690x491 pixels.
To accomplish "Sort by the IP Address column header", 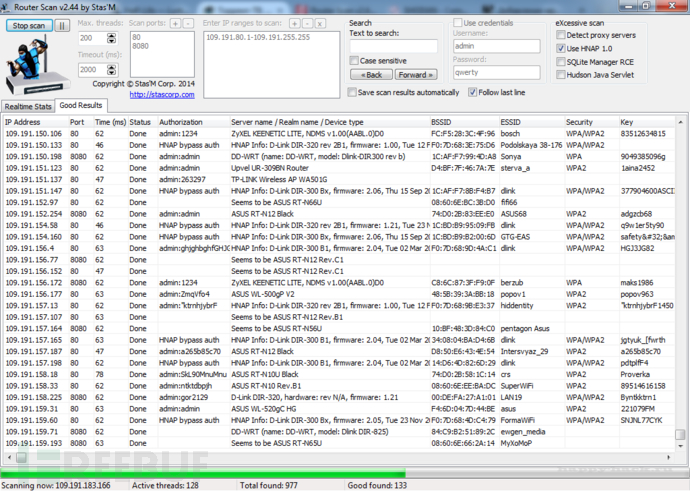I will pyautogui.click(x=35, y=122).
